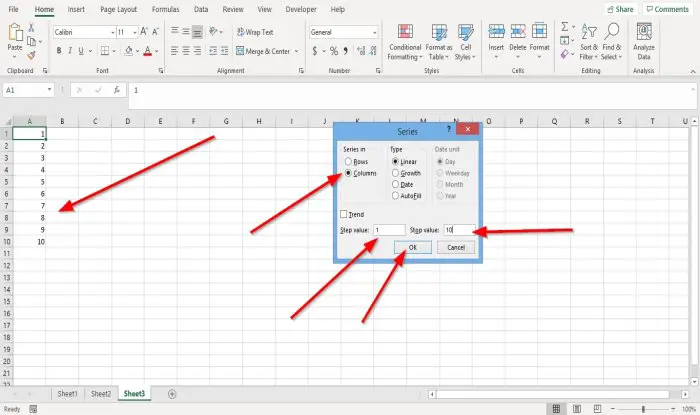The width and height of the screenshot is (700, 415).
Task: Open Conditional Formatting menu
Action: tap(404, 42)
